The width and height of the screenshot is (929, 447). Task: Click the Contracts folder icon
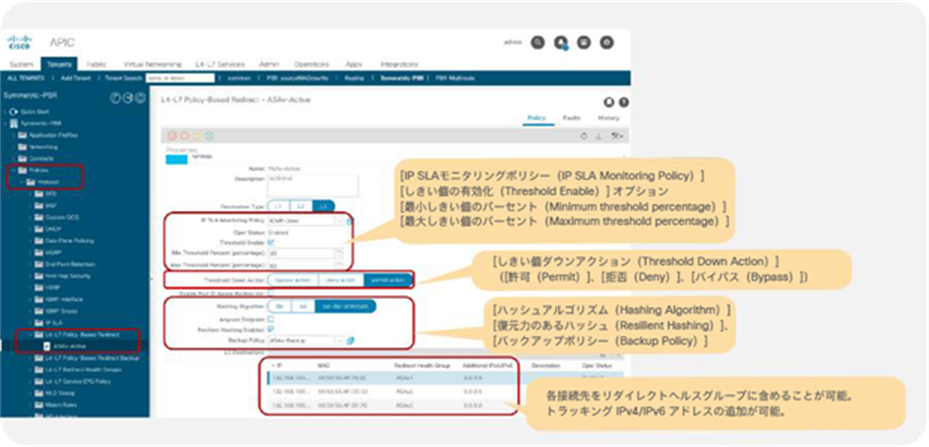[x=23, y=158]
